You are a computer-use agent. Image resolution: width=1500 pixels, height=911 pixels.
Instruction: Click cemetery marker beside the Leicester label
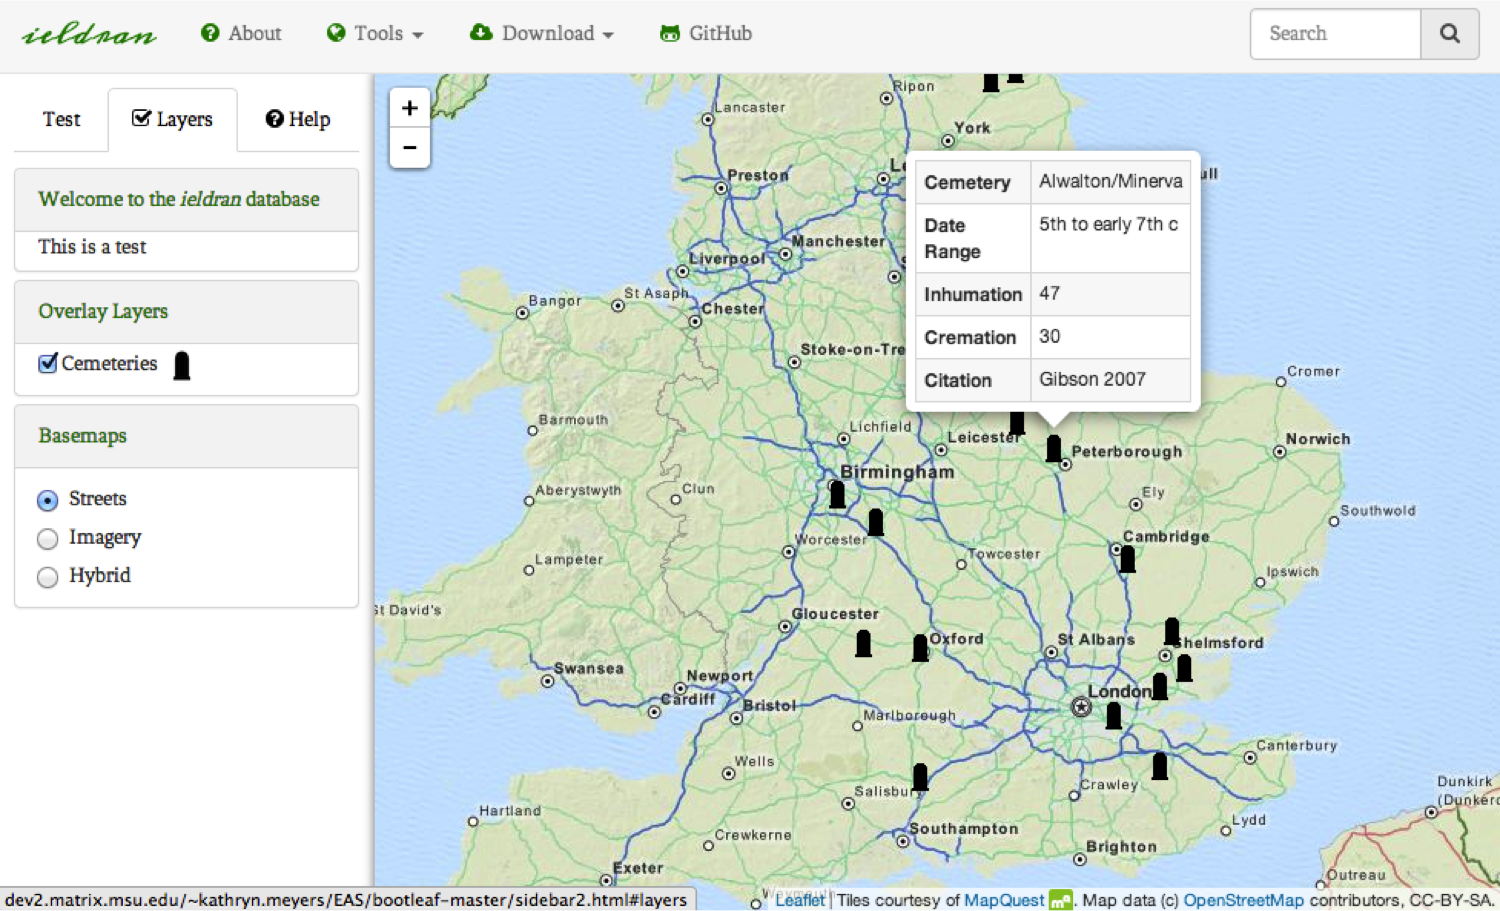click(x=1017, y=423)
